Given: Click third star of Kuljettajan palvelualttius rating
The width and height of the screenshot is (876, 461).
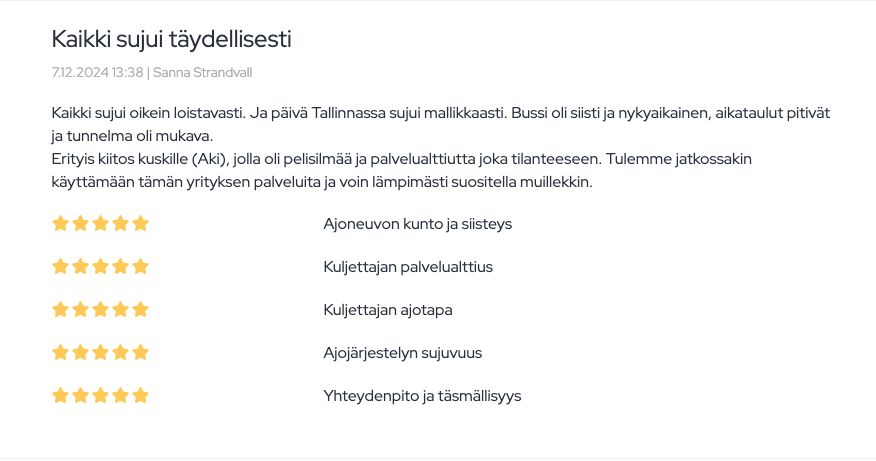Looking at the screenshot, I should [x=100, y=266].
